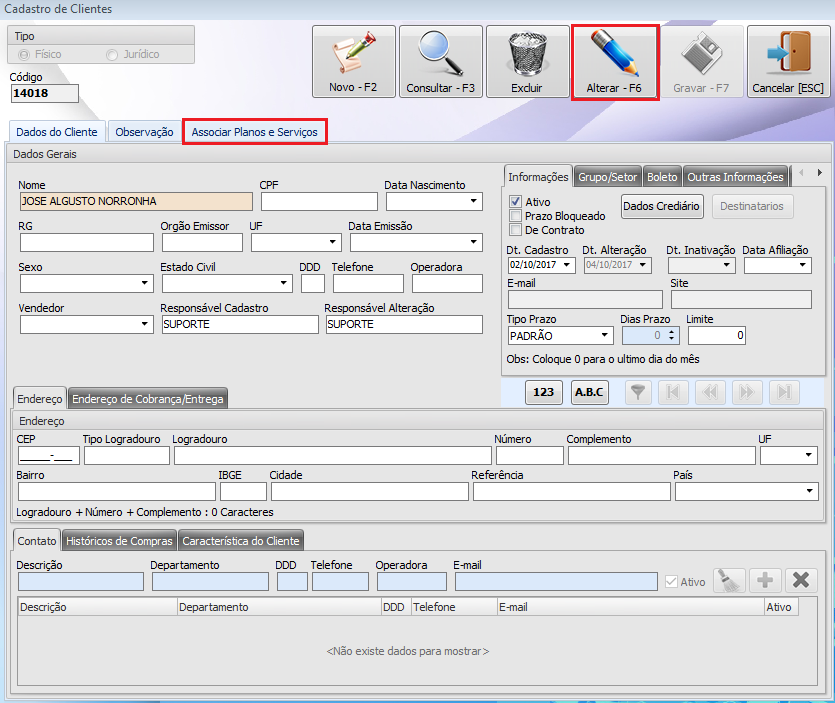Screen dimensions: 835x703
Task: Open the address UF dropdown
Action: click(x=808, y=455)
